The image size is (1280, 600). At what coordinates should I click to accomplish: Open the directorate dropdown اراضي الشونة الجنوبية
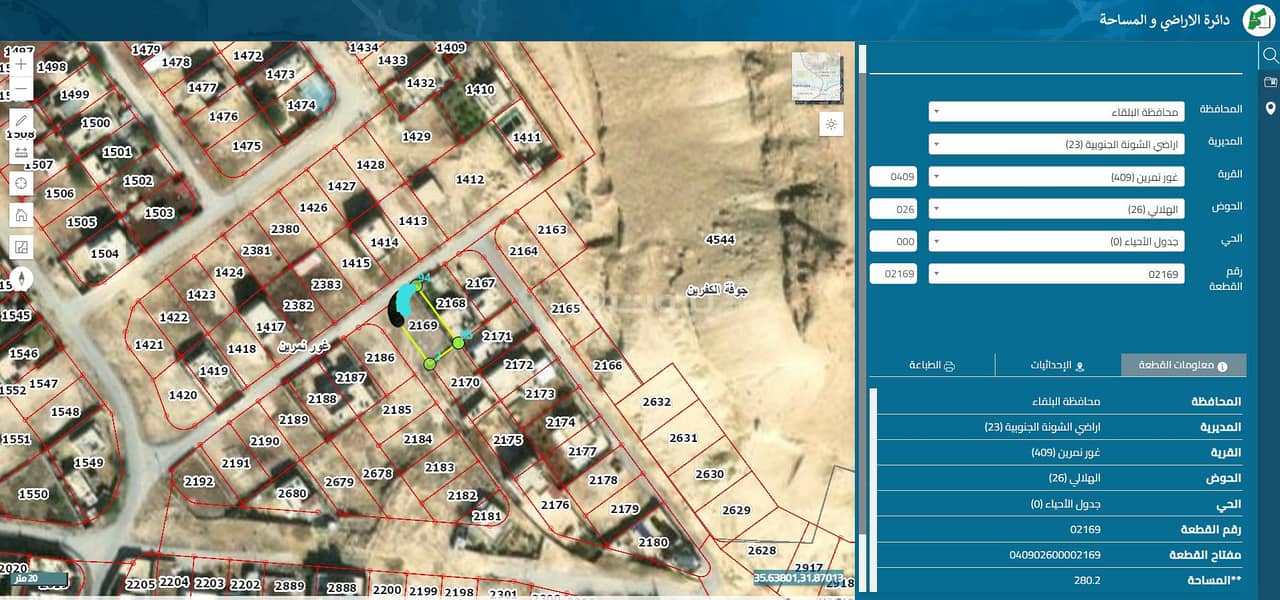pos(1056,144)
